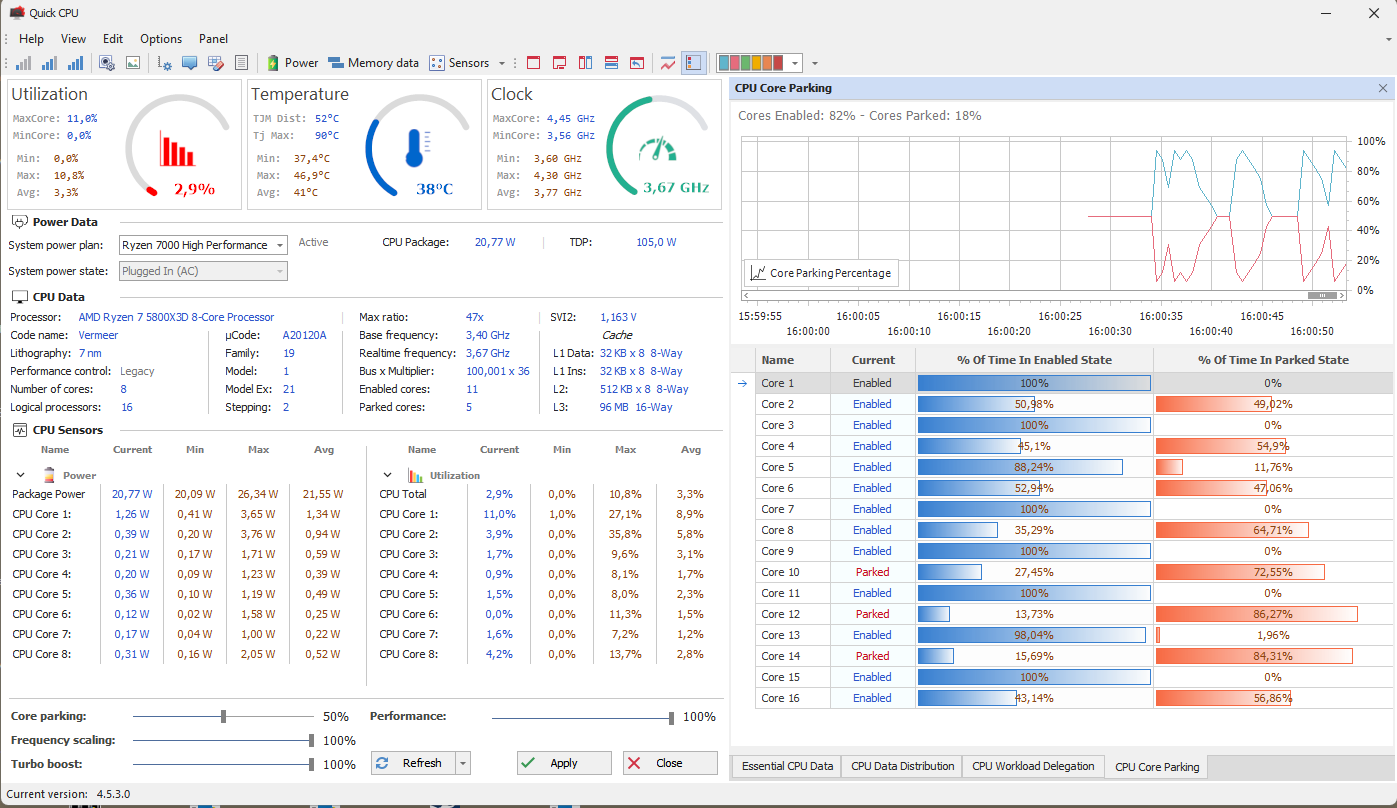
Task: Toggle the highlighted list panel toolbar icon
Action: pos(694,63)
